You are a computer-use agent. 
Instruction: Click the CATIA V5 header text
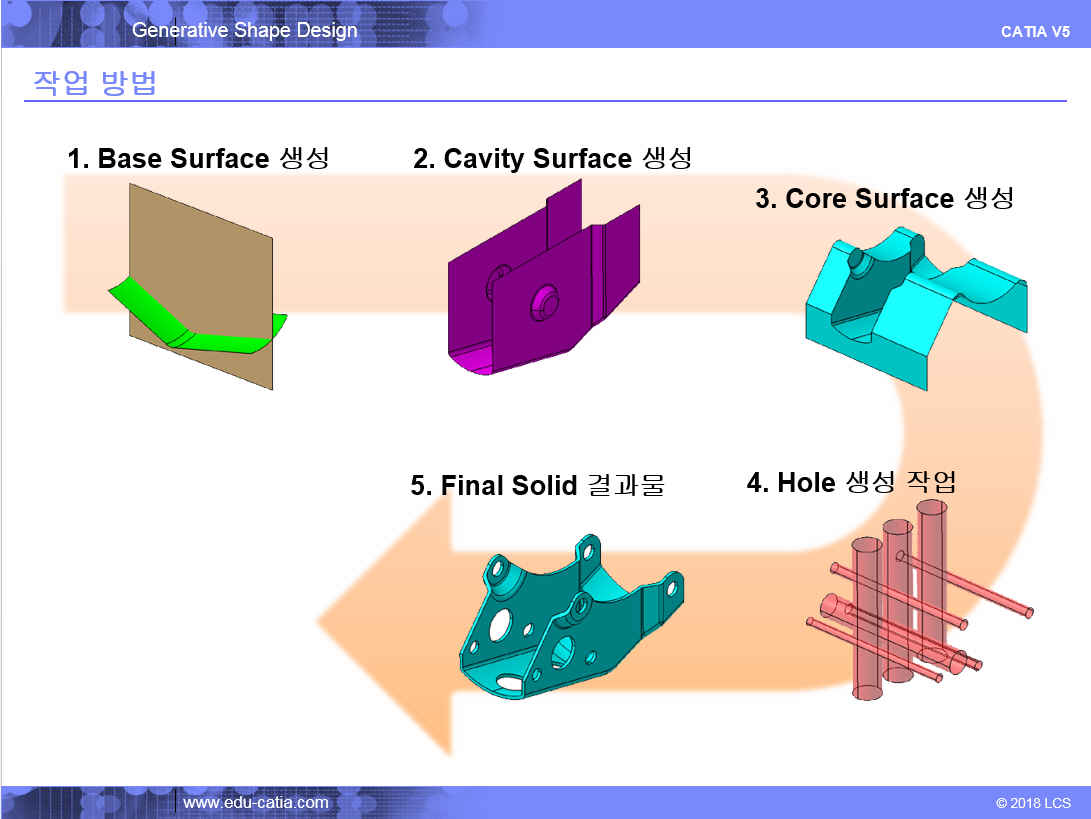coord(1035,31)
